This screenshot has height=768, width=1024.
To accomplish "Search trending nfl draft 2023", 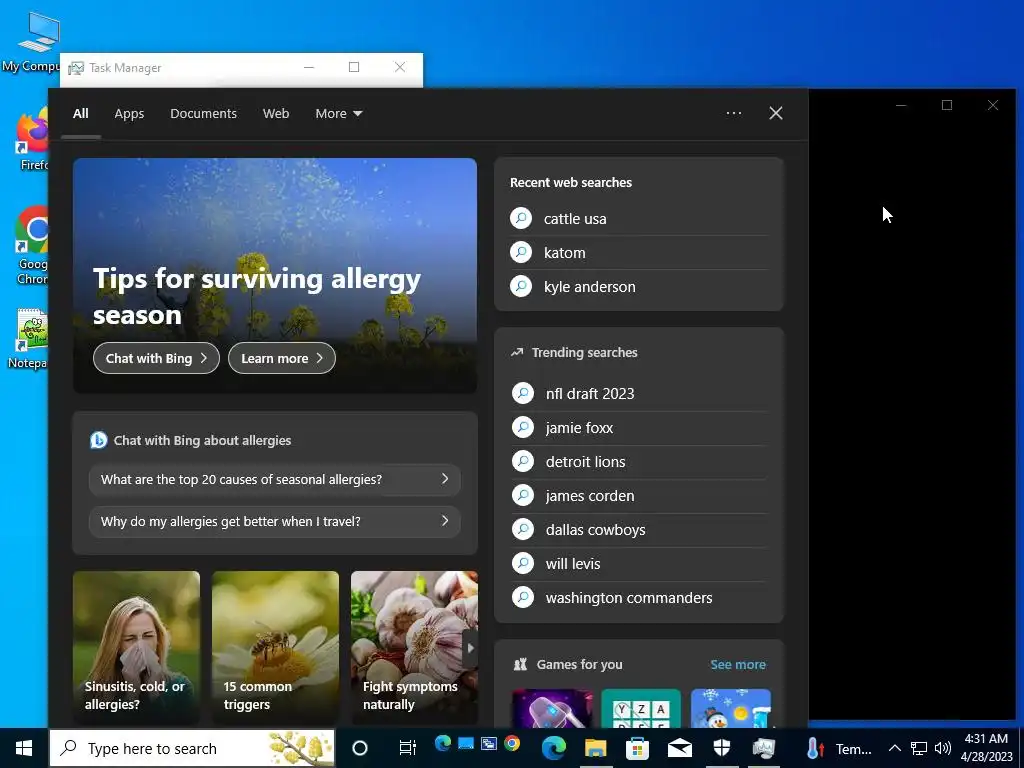I will 639,394.
